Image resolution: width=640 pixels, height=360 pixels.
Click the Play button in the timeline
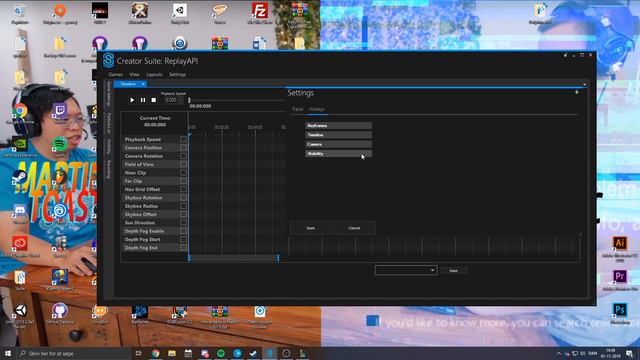pos(132,100)
